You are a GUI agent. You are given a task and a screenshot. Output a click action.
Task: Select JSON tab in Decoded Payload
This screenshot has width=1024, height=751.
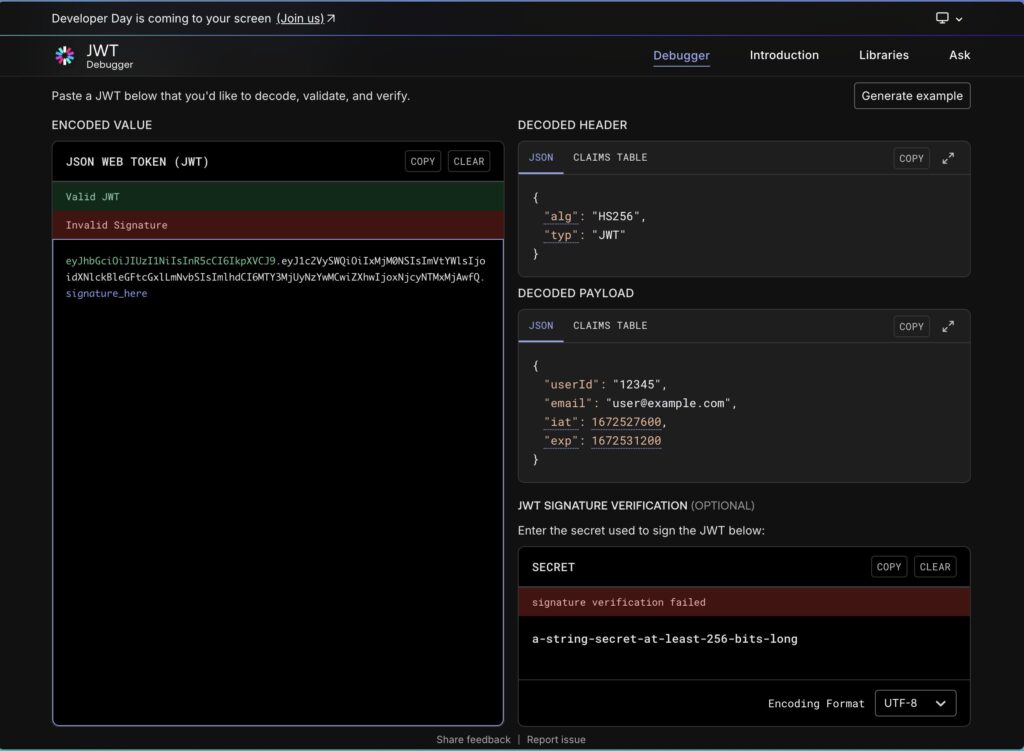[541, 325]
